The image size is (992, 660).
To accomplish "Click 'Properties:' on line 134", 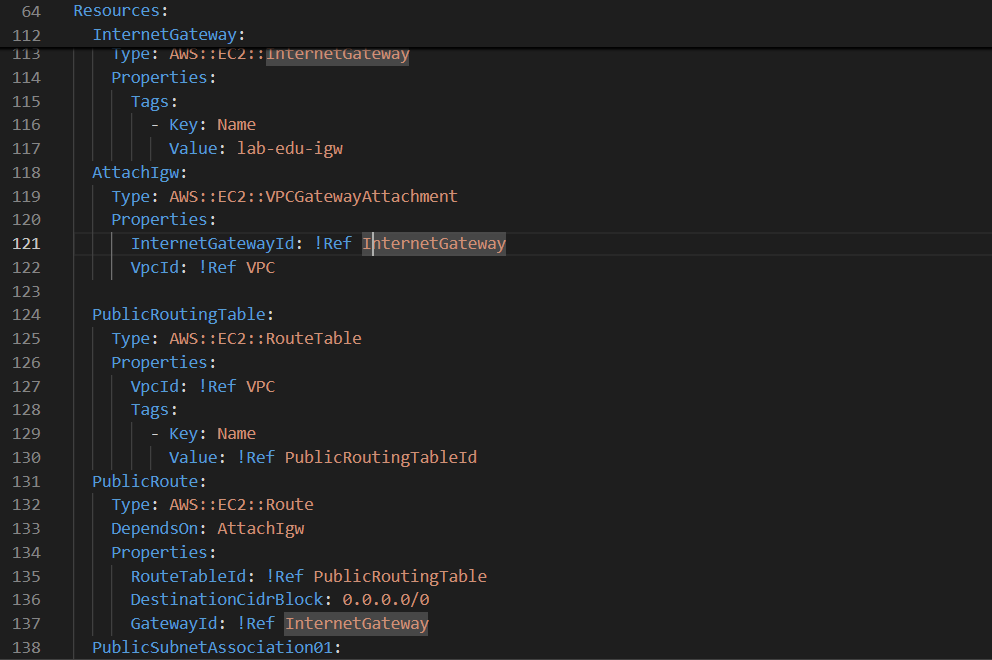I will pos(164,553).
